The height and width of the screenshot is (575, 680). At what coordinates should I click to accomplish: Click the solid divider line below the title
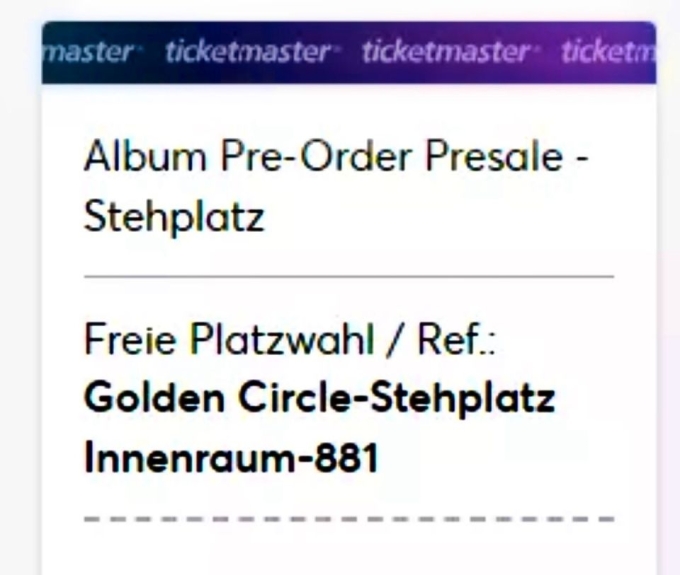pyautogui.click(x=348, y=274)
